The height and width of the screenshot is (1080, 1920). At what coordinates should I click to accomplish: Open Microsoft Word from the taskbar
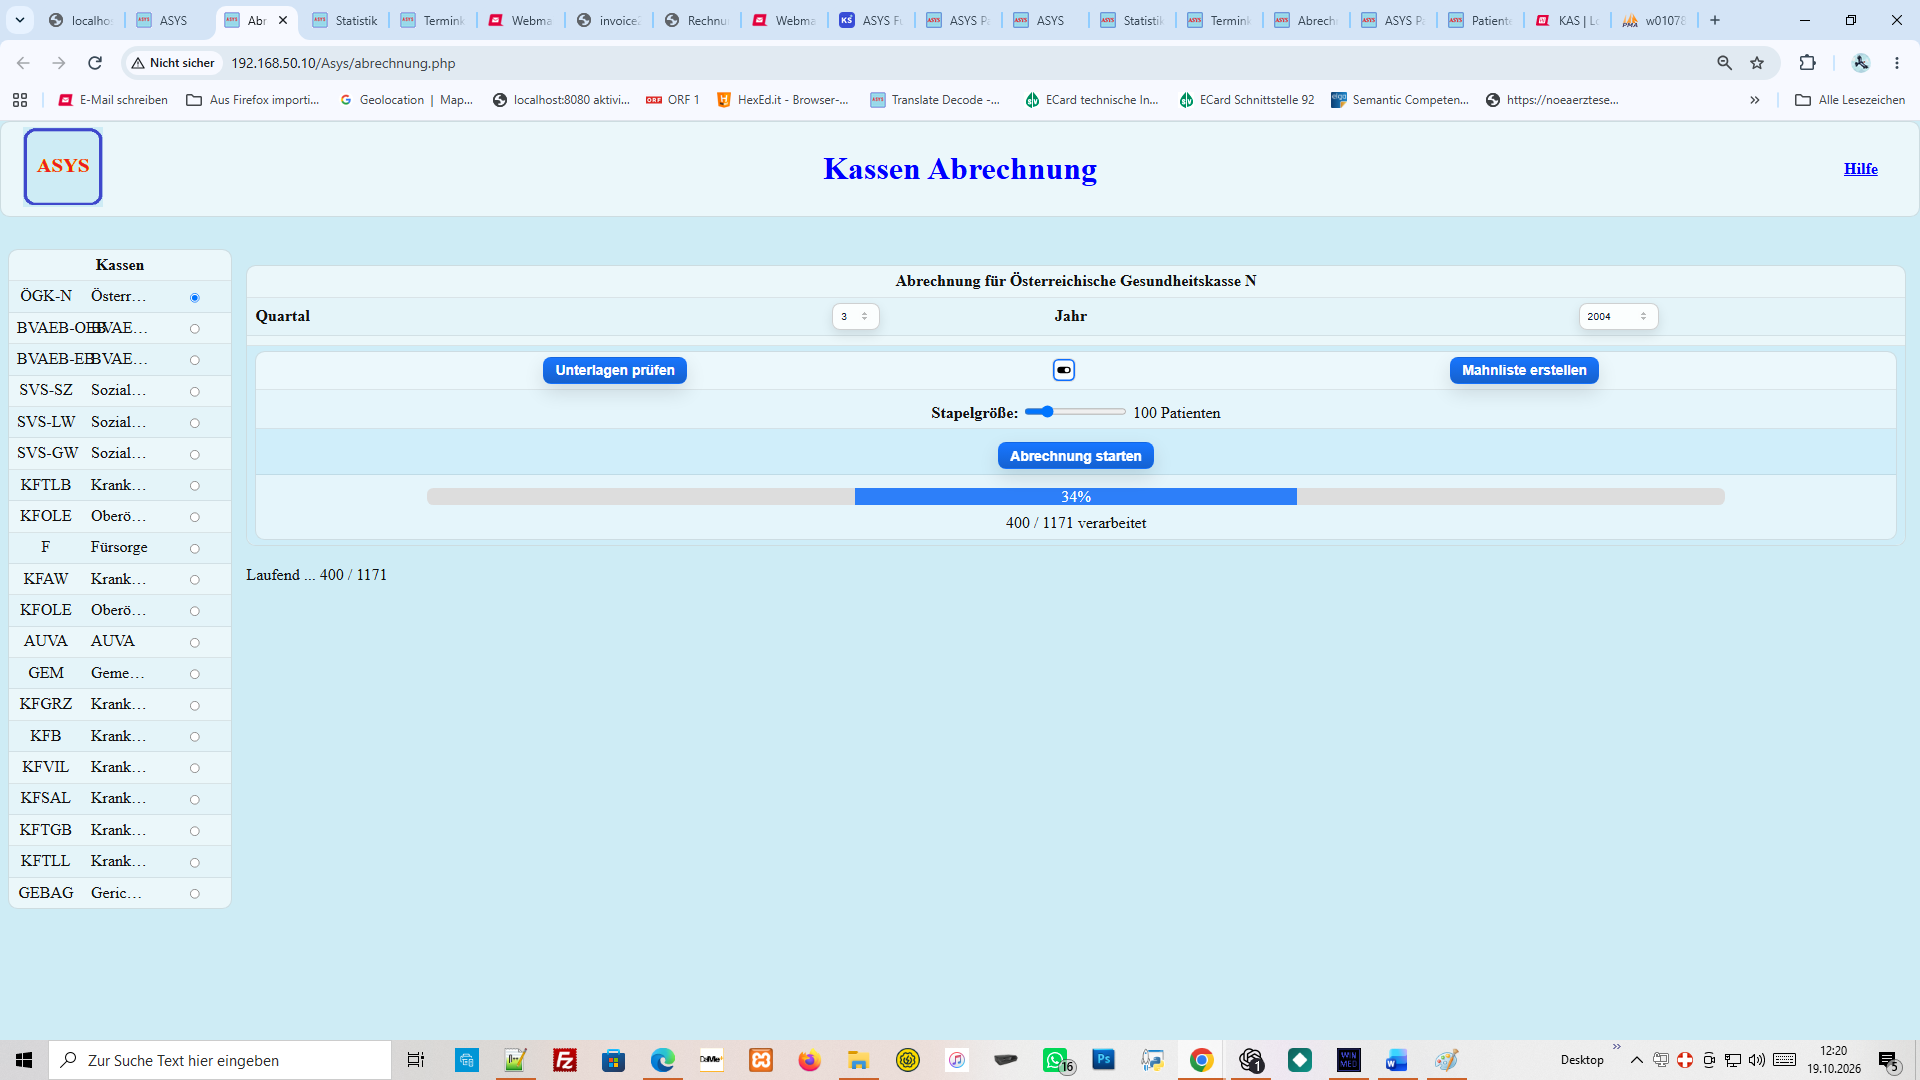[1397, 1060]
